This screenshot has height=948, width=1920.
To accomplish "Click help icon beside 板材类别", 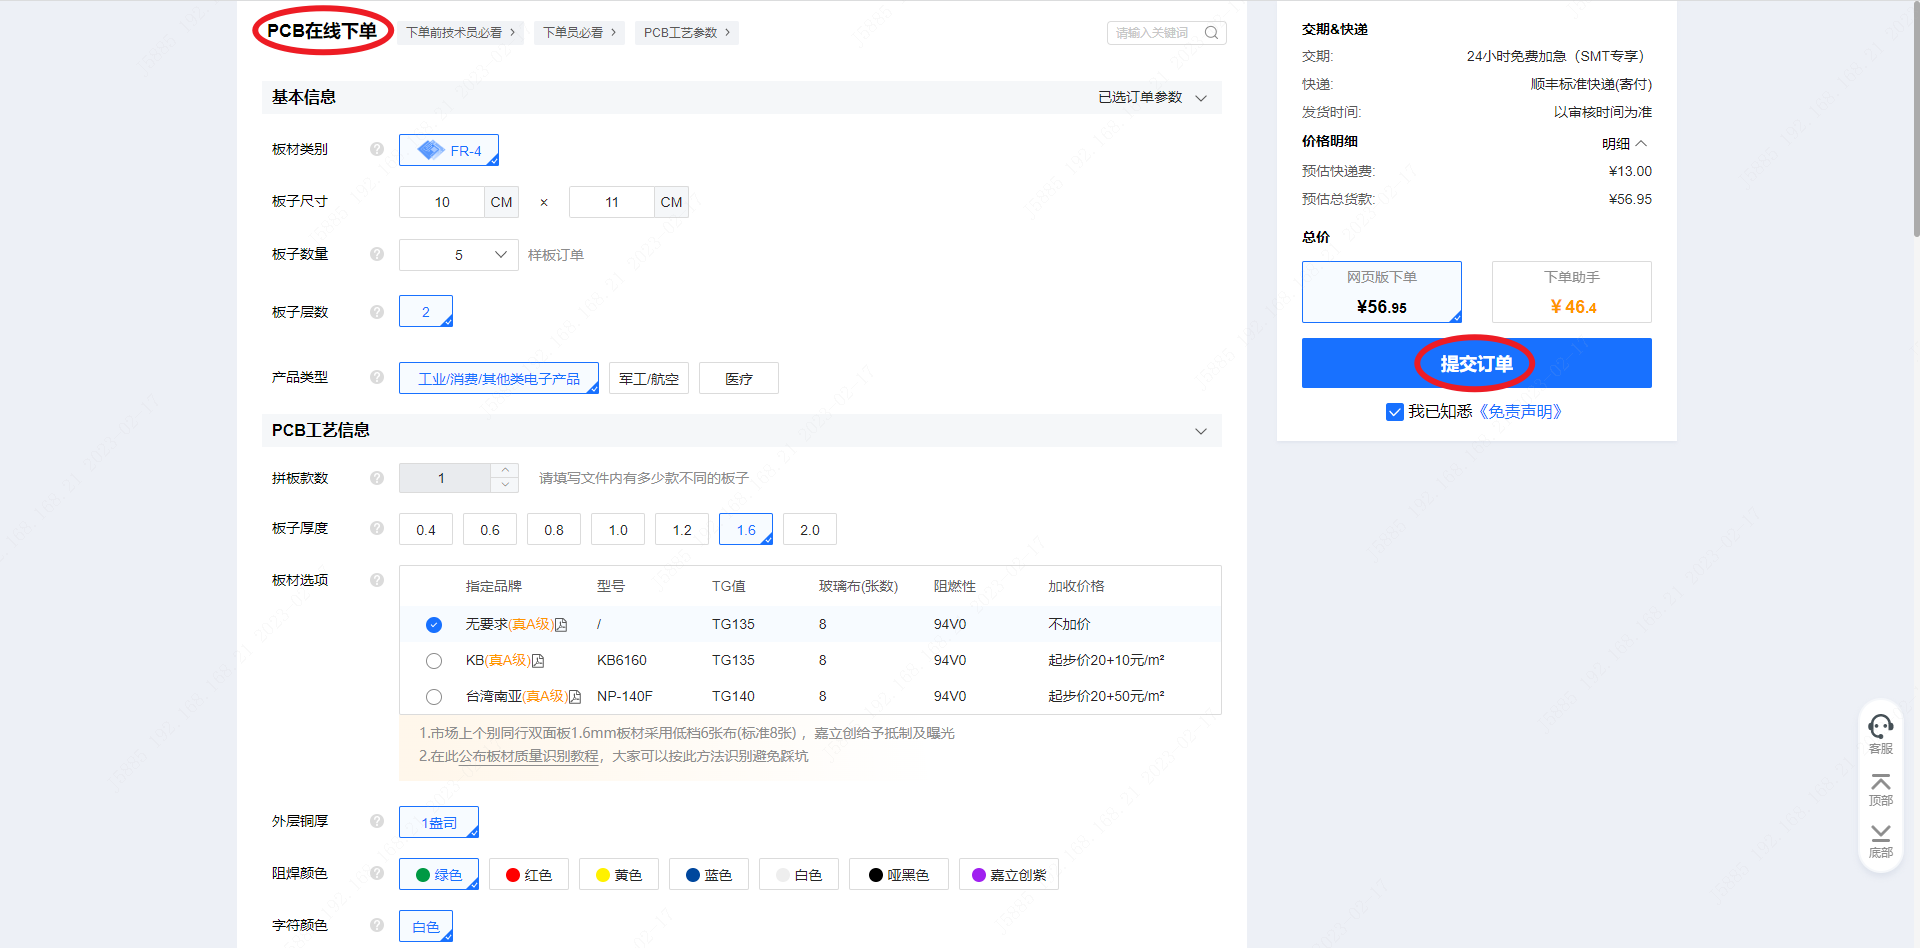I will [x=377, y=149].
